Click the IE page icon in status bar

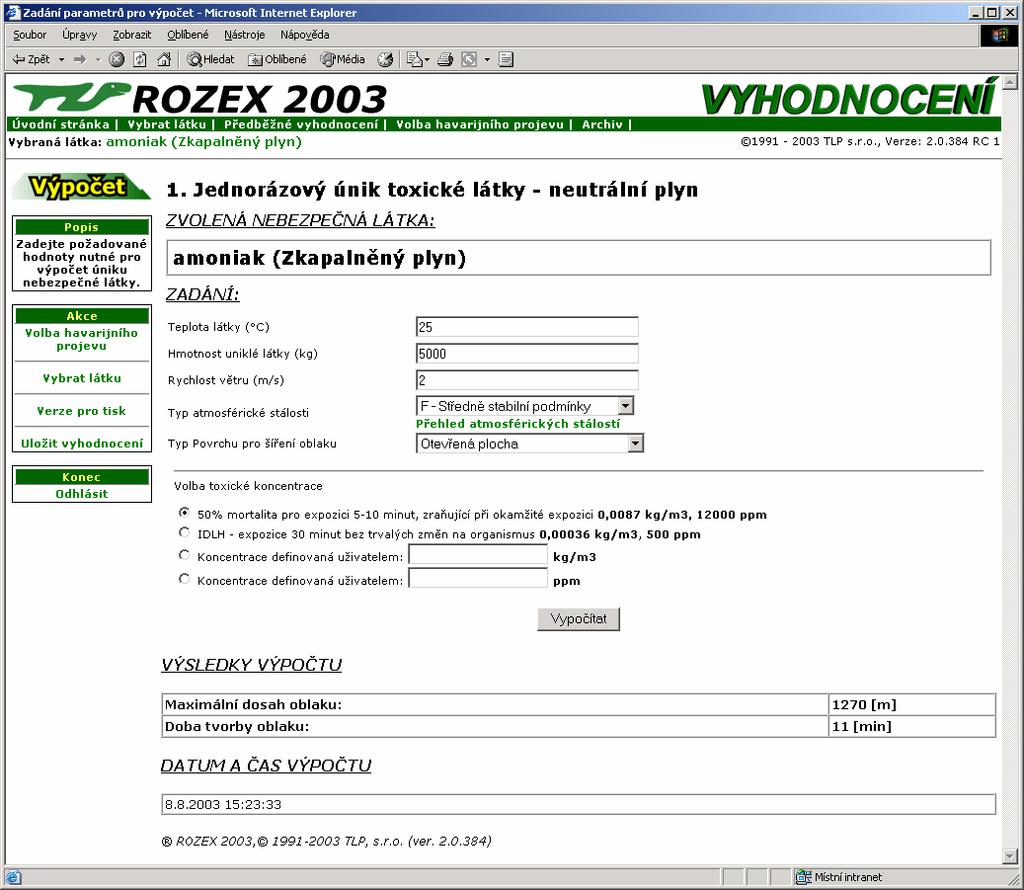(x=13, y=877)
